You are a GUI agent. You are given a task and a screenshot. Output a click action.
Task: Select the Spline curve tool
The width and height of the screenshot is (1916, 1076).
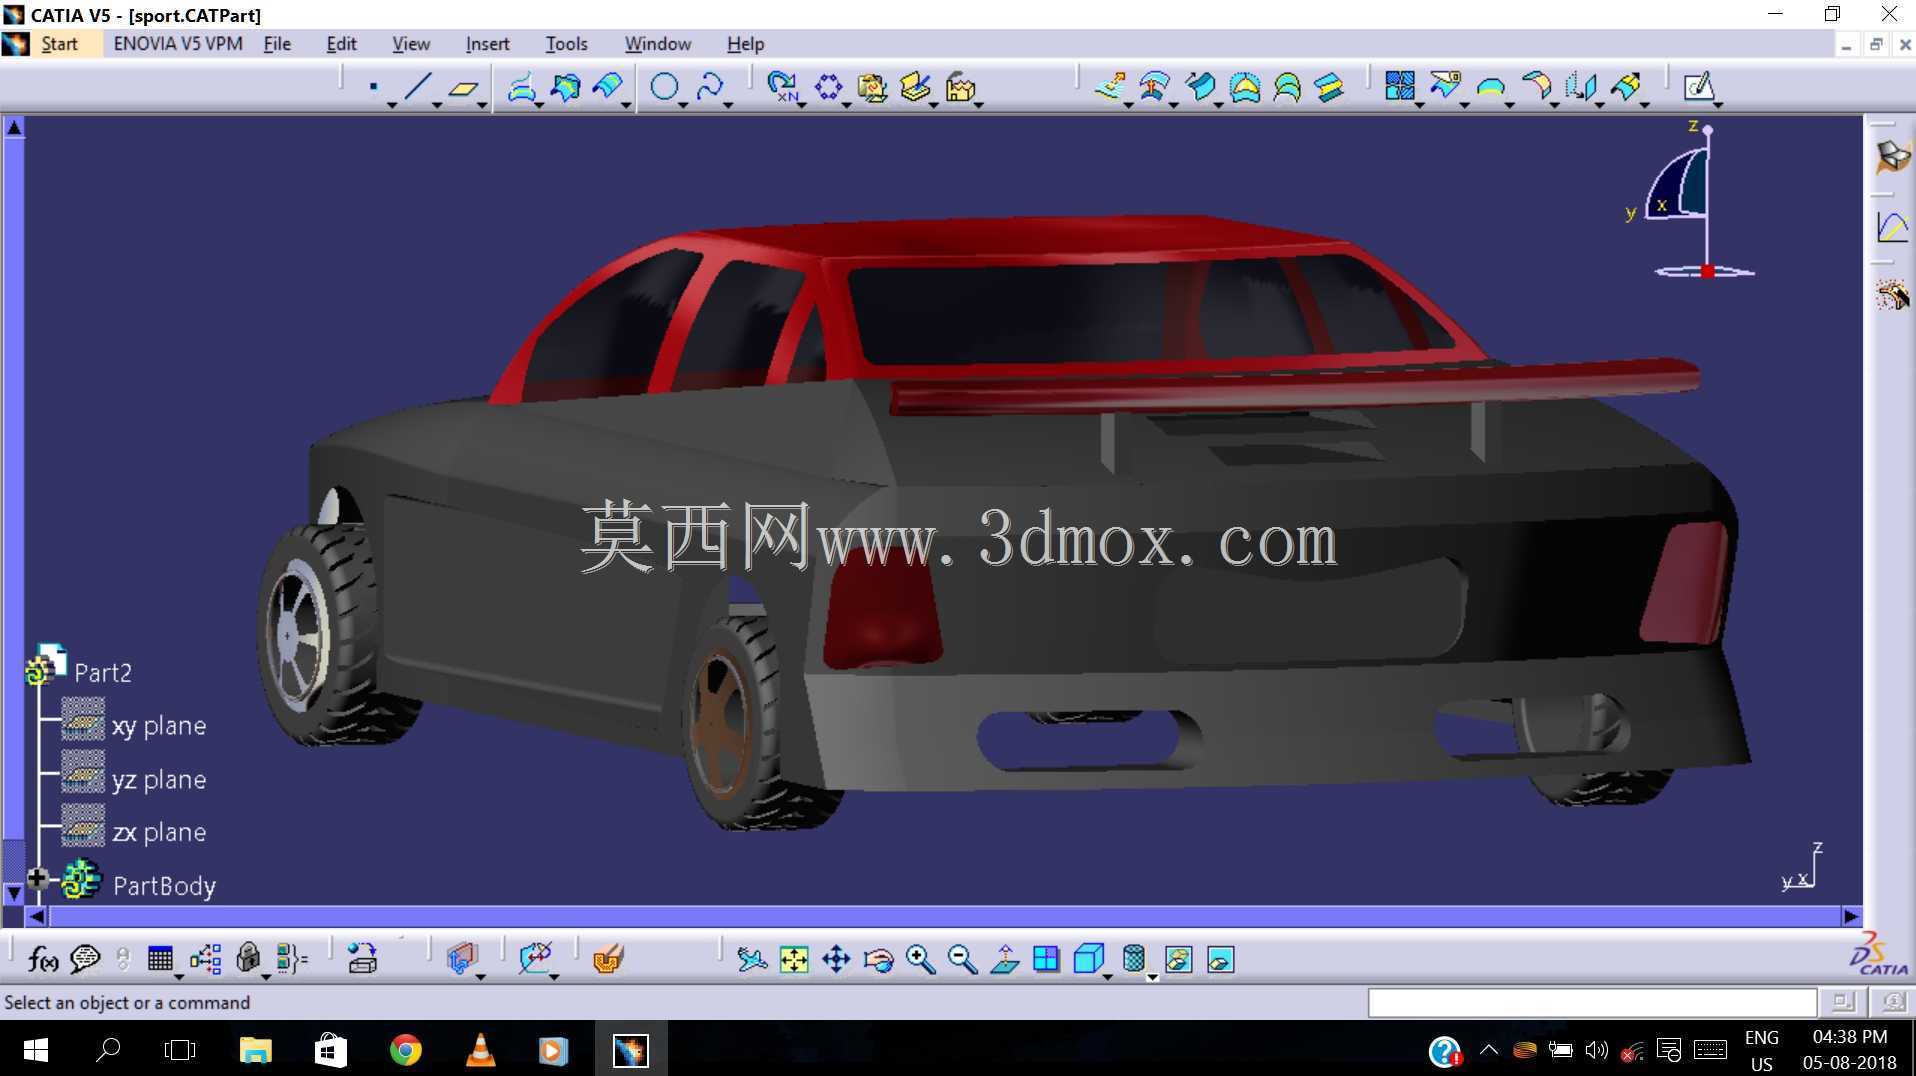pos(709,87)
